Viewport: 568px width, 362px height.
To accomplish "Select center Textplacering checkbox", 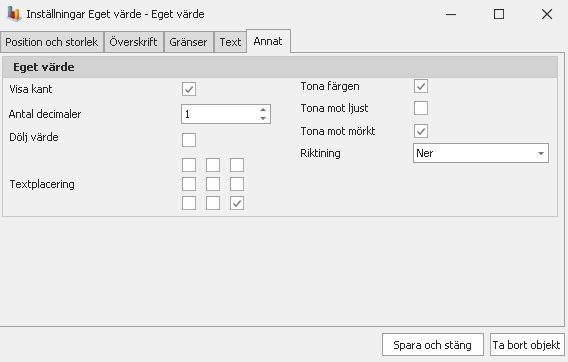I will click(x=213, y=184).
